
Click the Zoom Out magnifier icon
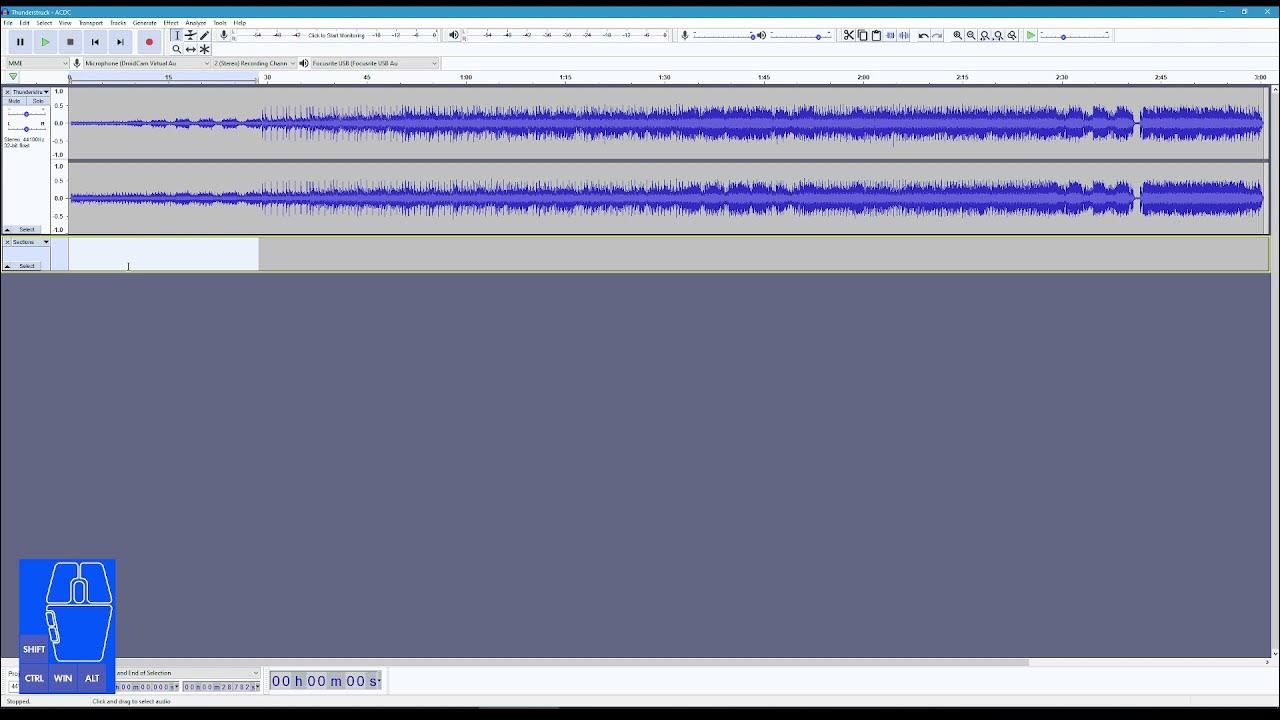click(971, 35)
